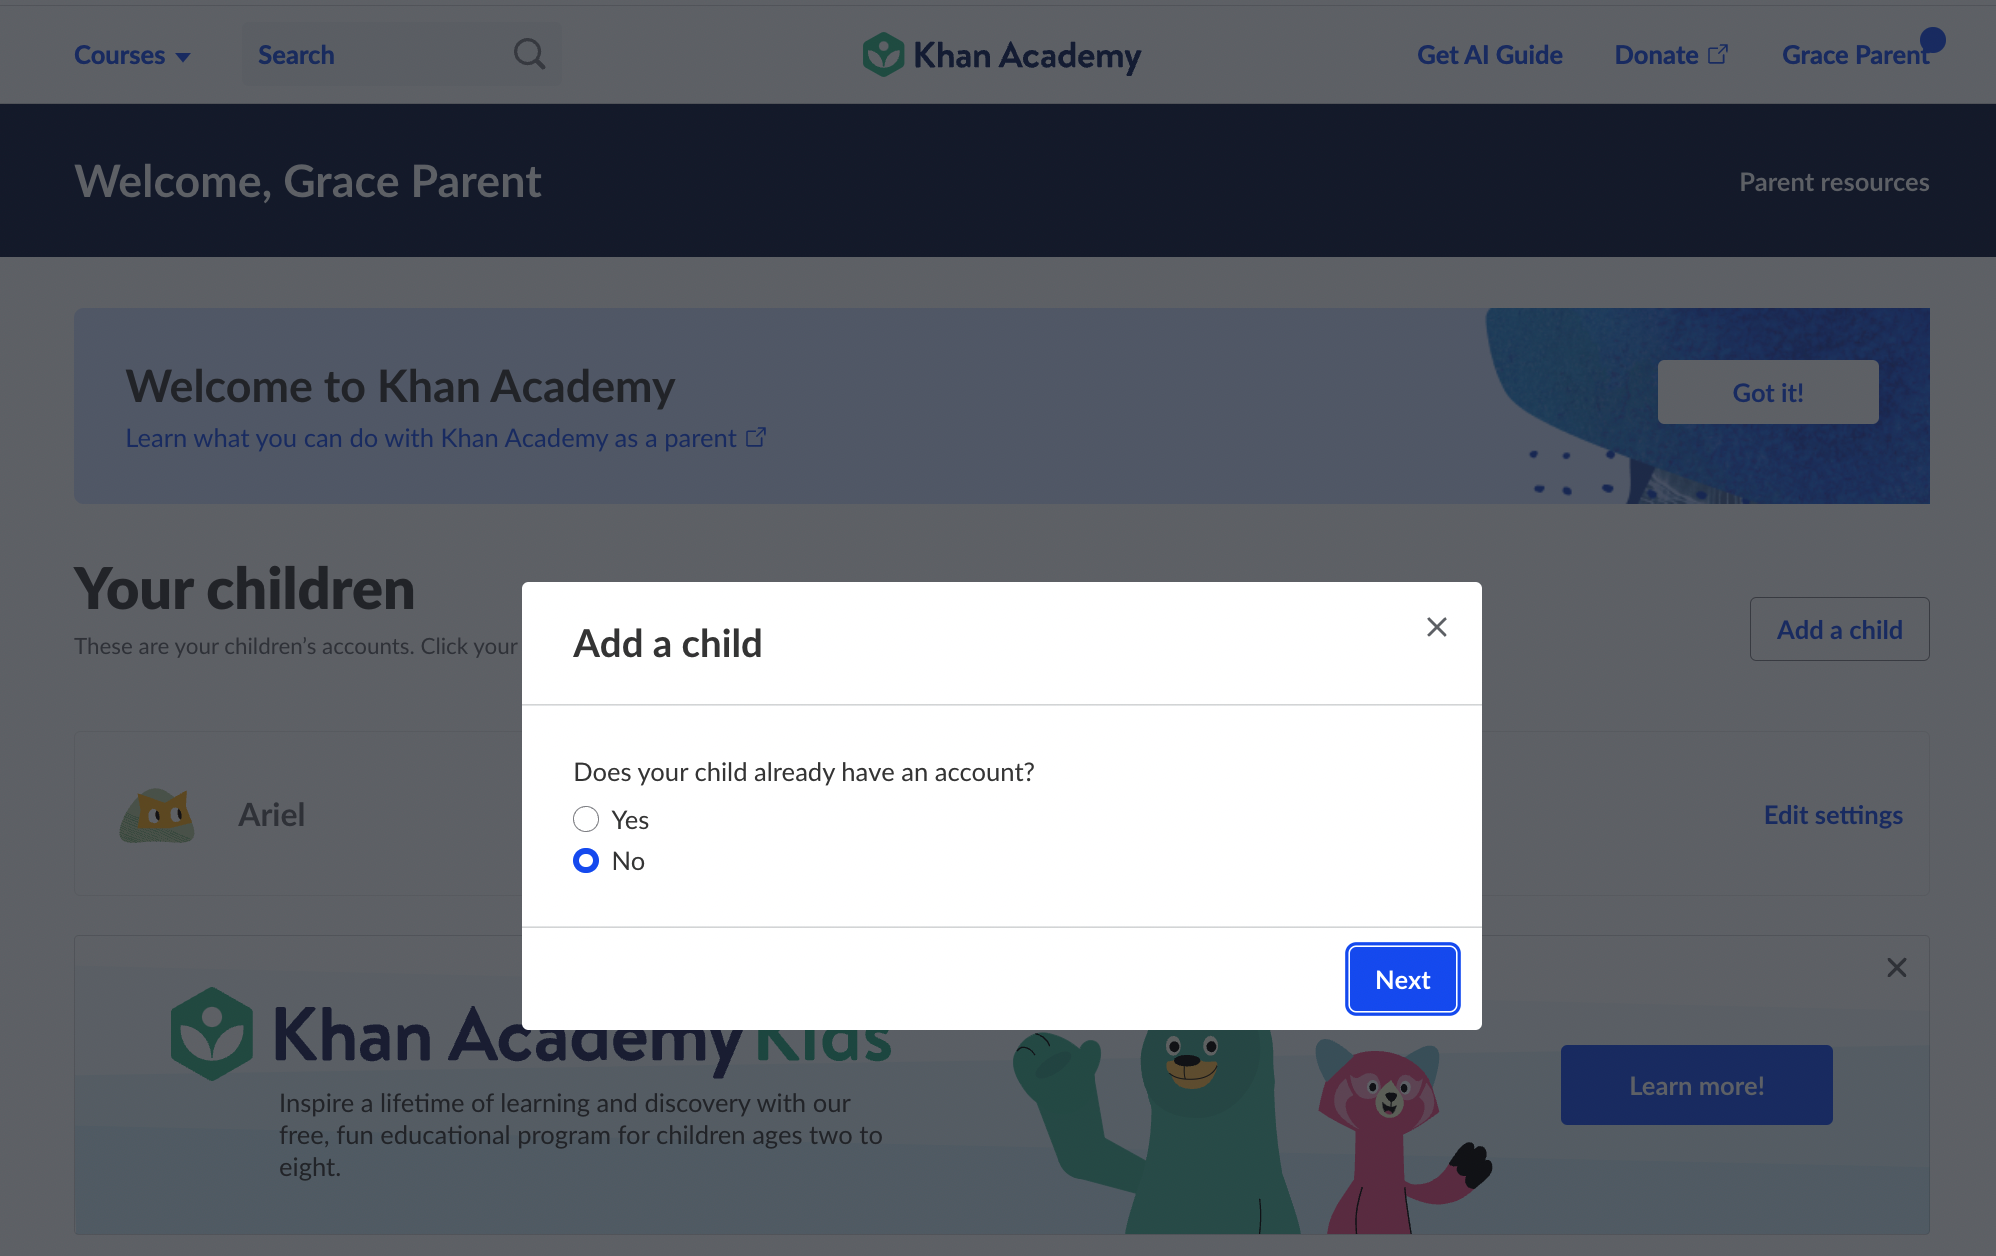Open the Grace Parent account menu

[x=1855, y=55]
